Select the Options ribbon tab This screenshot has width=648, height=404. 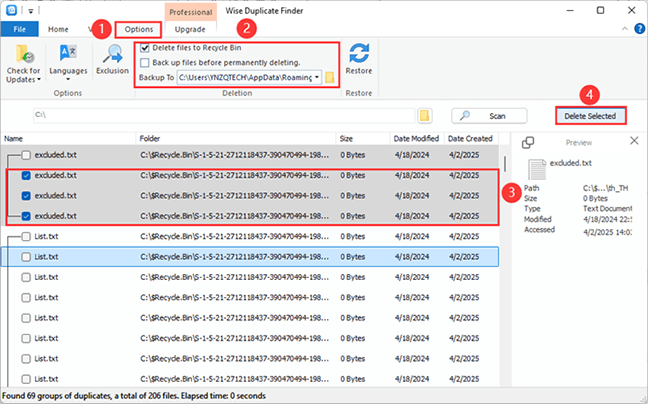[x=139, y=29]
